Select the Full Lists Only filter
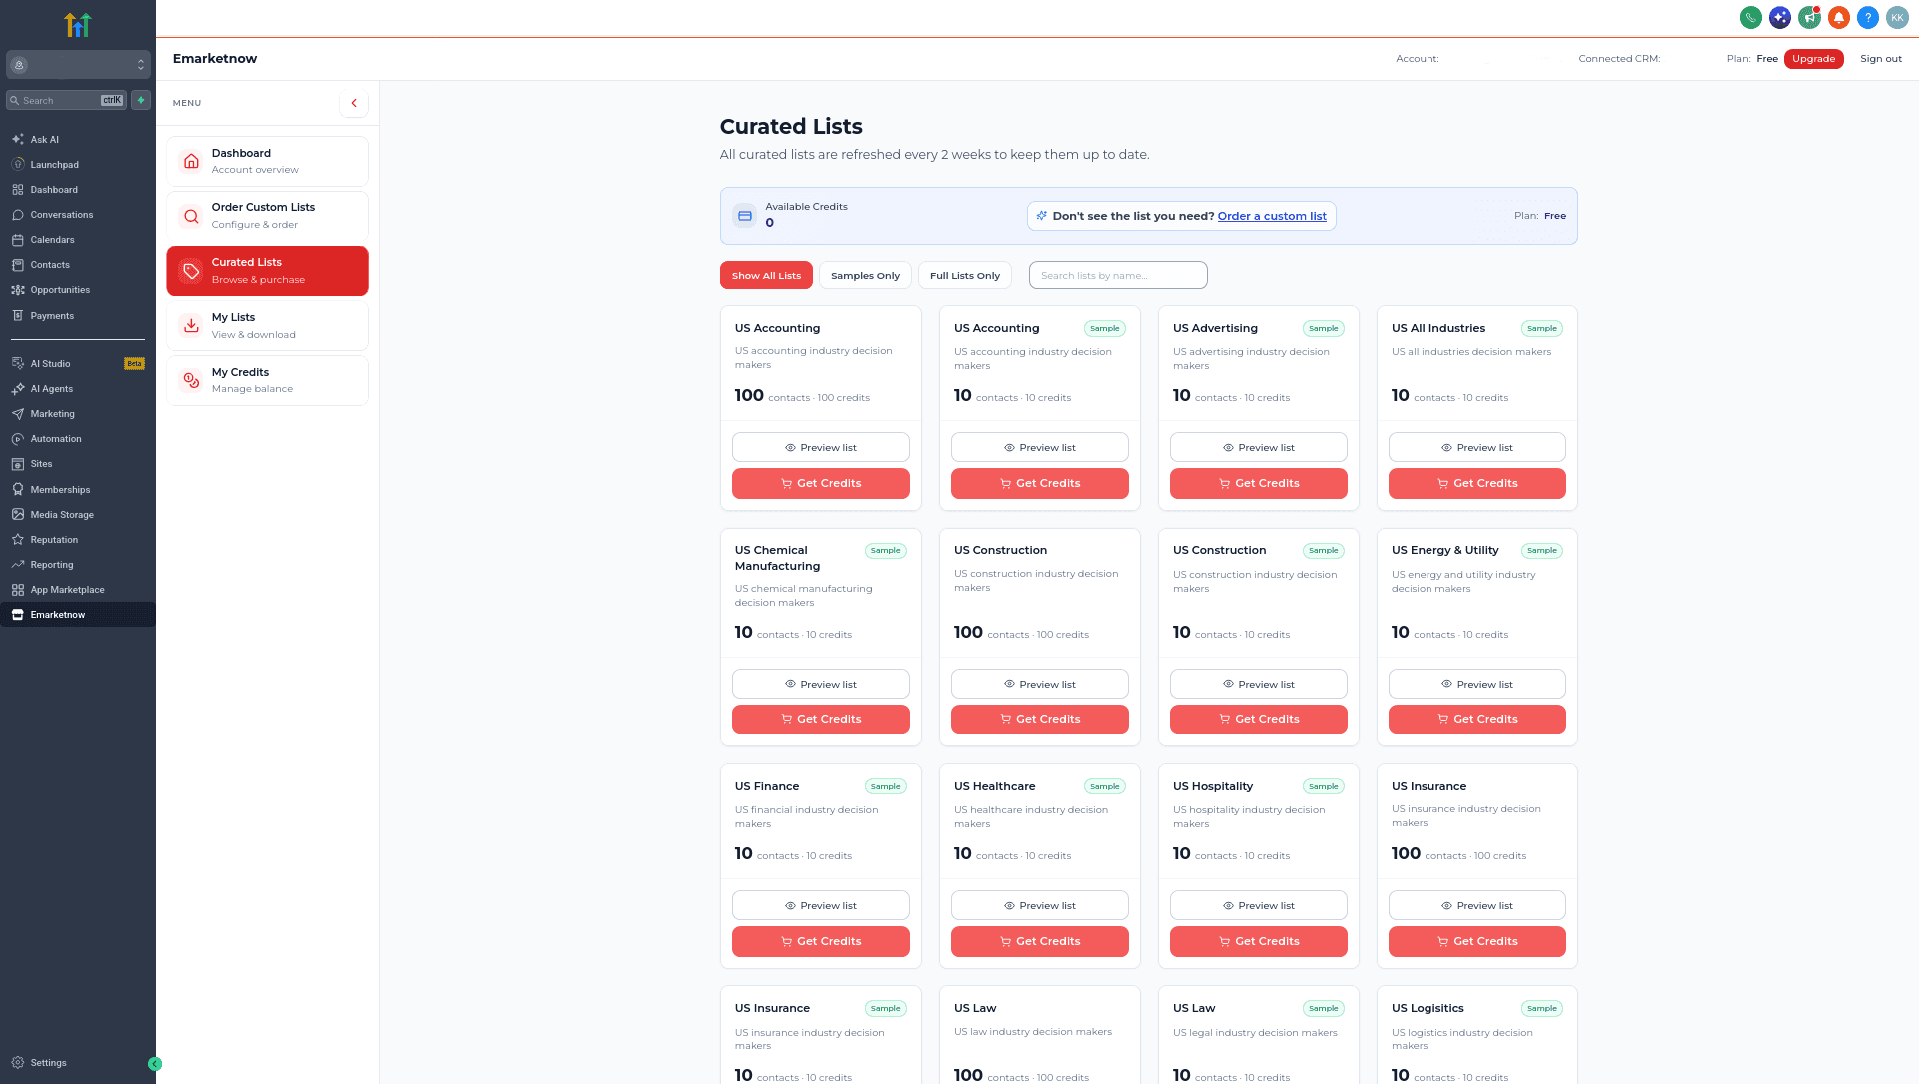The image size is (1920, 1084). 965,275
